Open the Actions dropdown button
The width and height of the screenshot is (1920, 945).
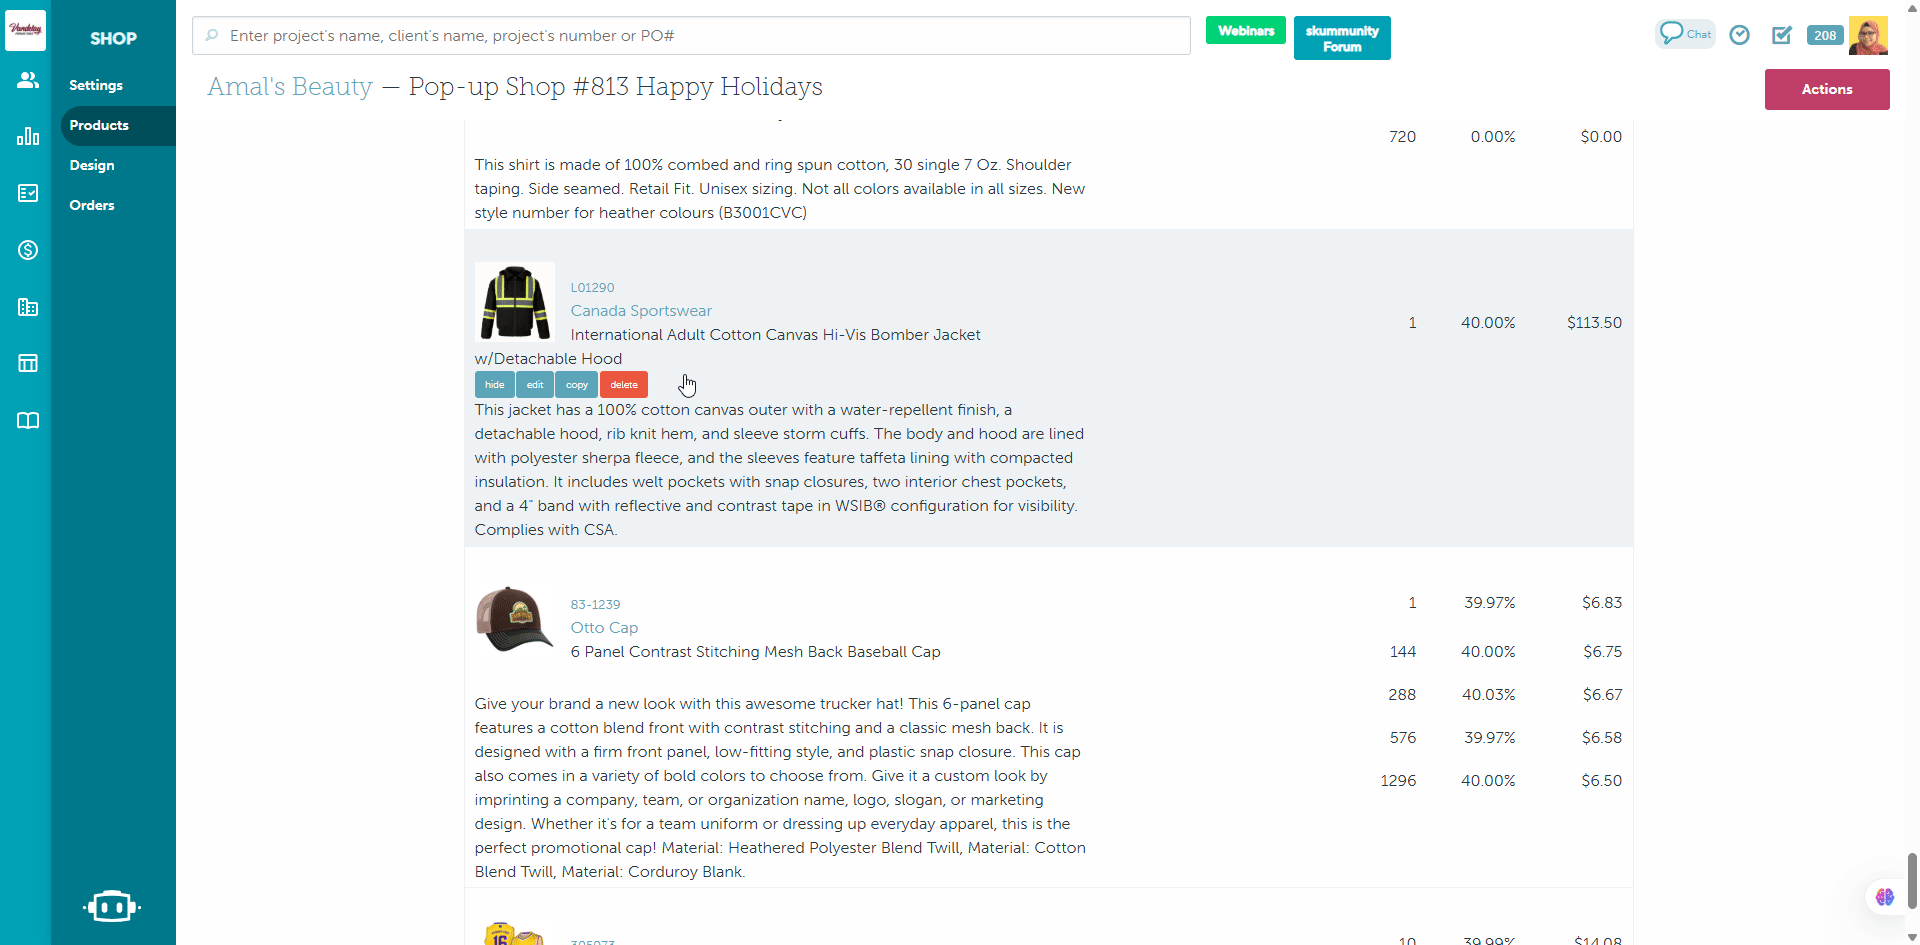[x=1826, y=89]
